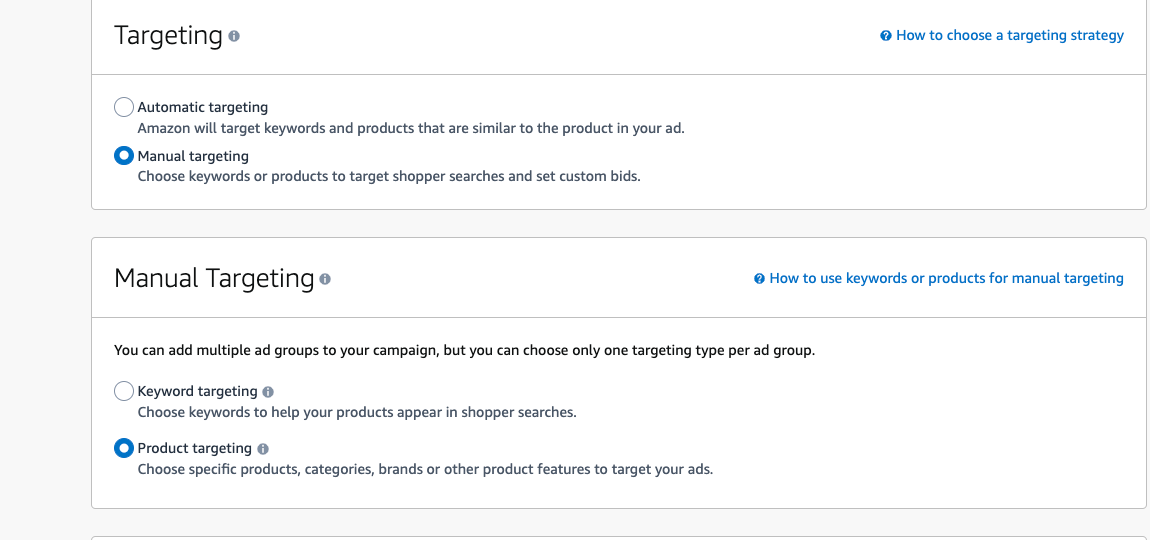Click the 'Manual targeting' option label text
This screenshot has width=1150, height=540.
194,156
